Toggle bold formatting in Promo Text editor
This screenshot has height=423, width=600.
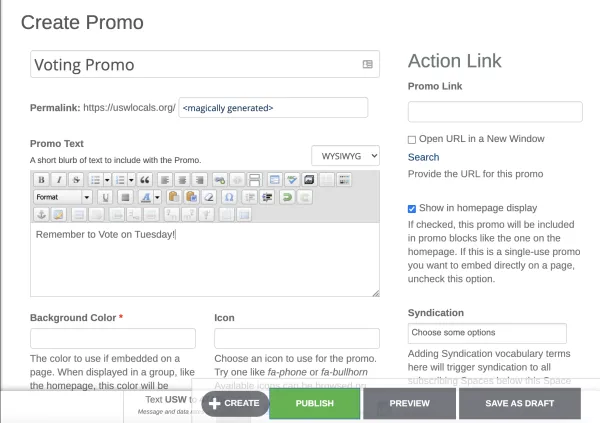point(41,180)
